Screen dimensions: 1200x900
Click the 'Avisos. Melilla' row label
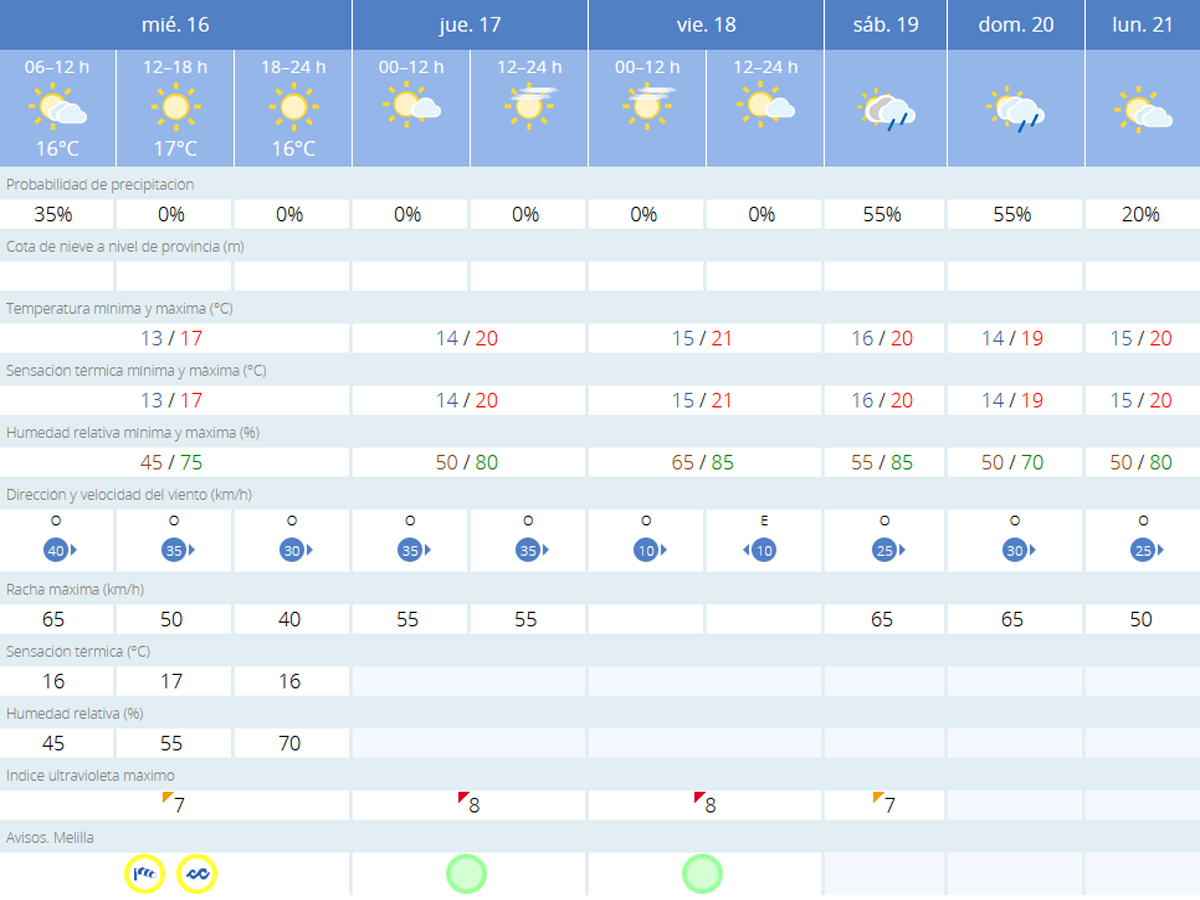(x=50, y=837)
